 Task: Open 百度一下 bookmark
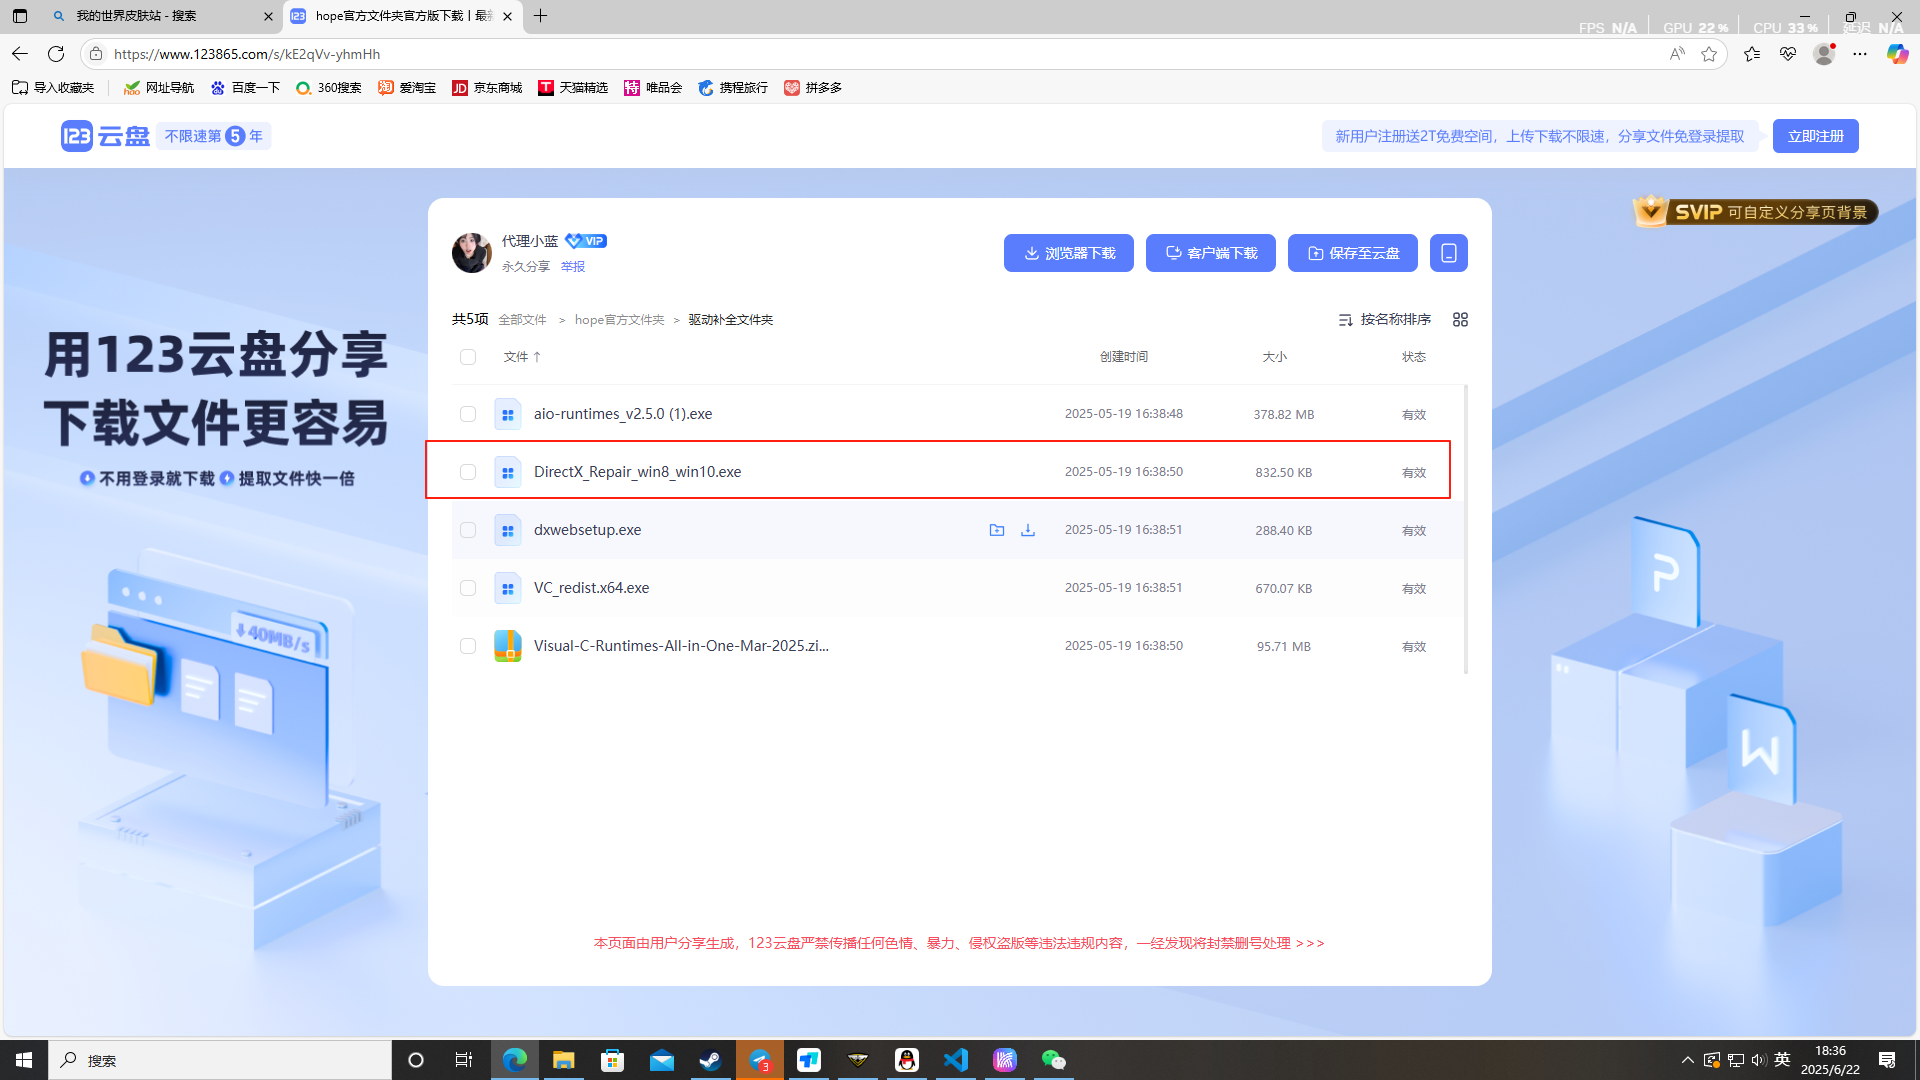(x=245, y=88)
